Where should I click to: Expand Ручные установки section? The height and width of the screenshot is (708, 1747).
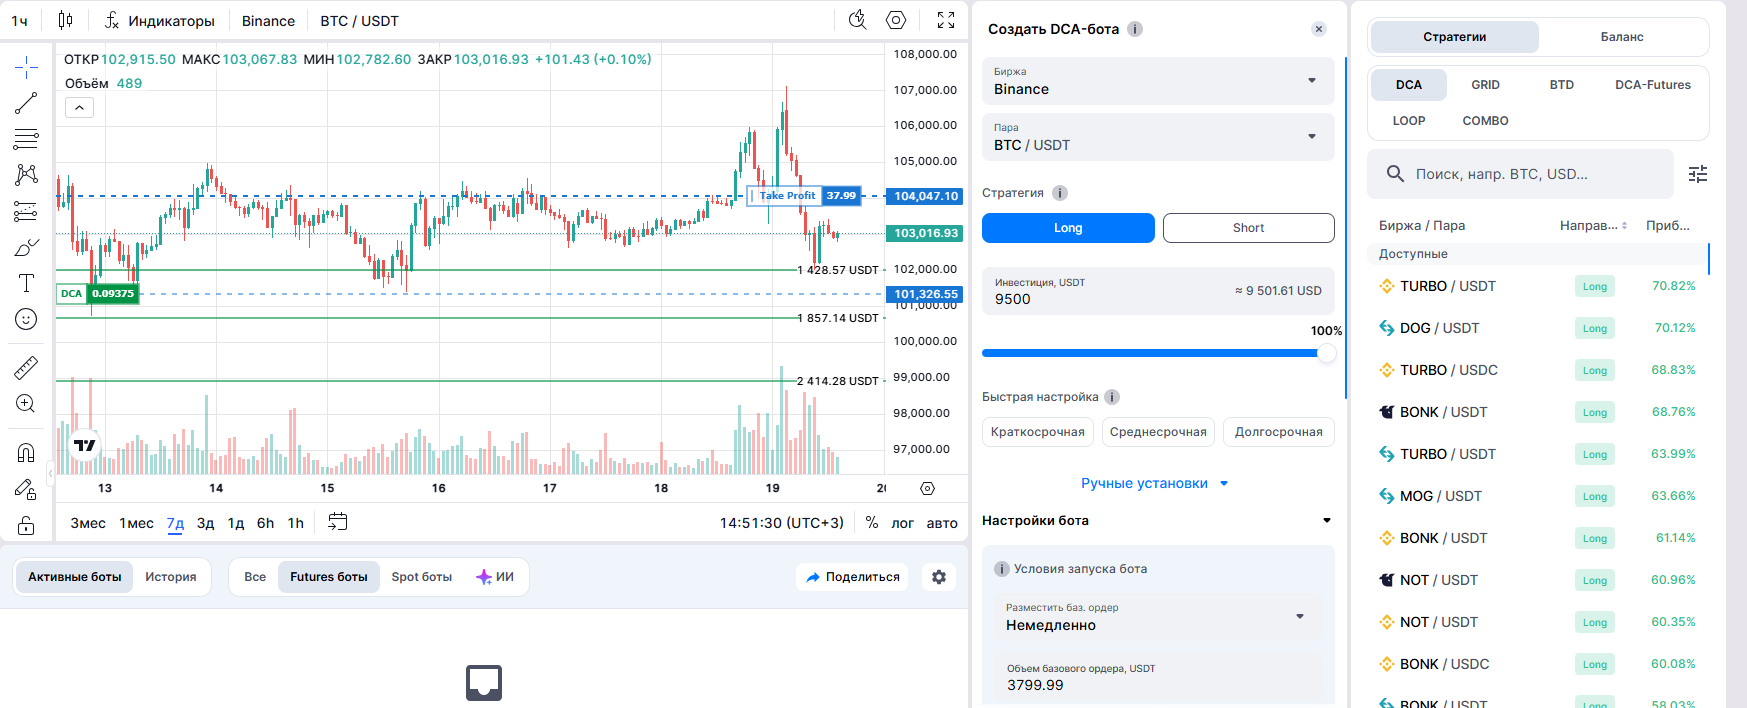click(x=1155, y=483)
